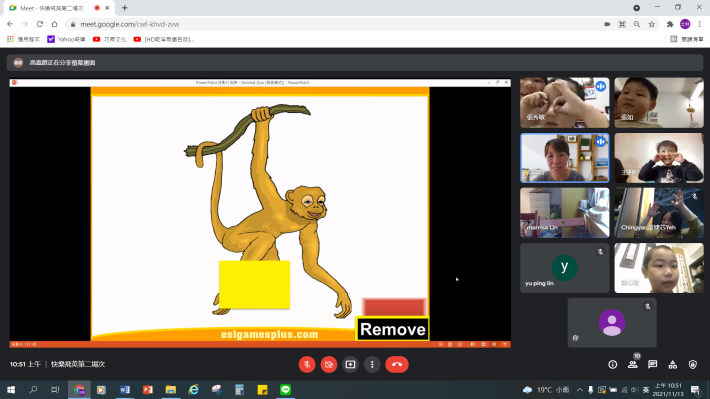Open meeting details info icon
This screenshot has height=399, width=710.
coord(613,365)
